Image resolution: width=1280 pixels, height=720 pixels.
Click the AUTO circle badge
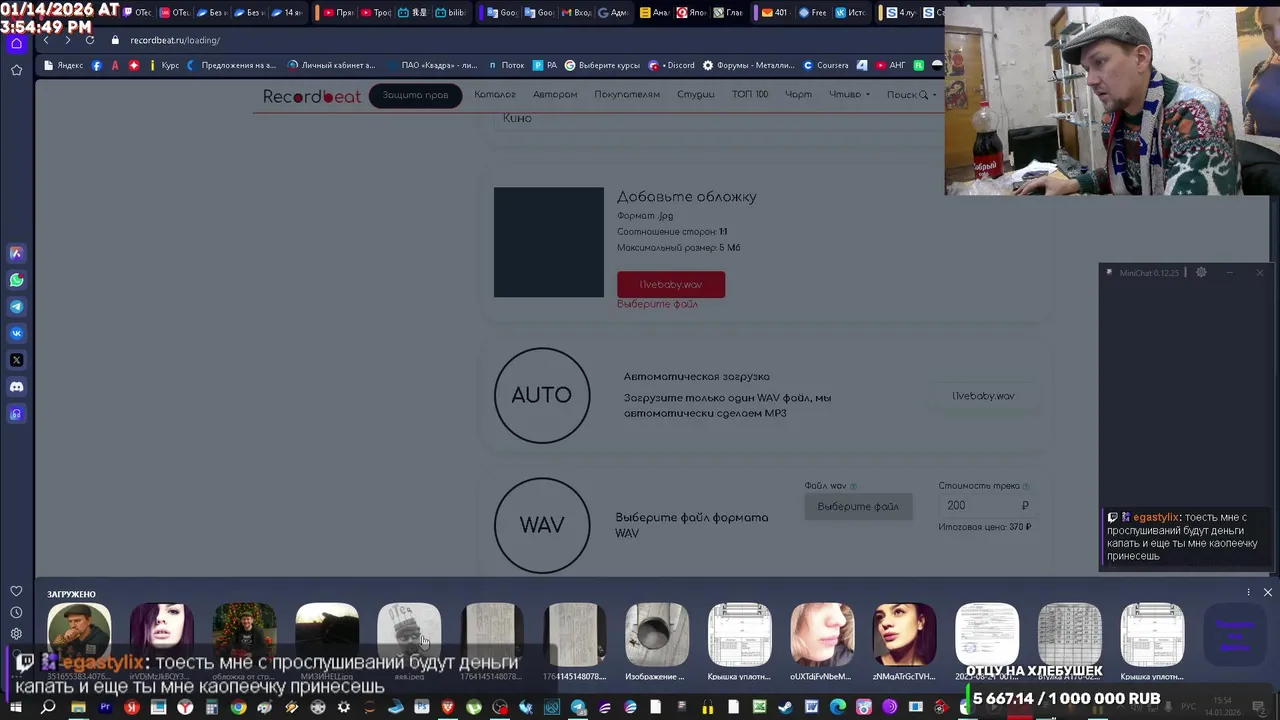click(541, 395)
